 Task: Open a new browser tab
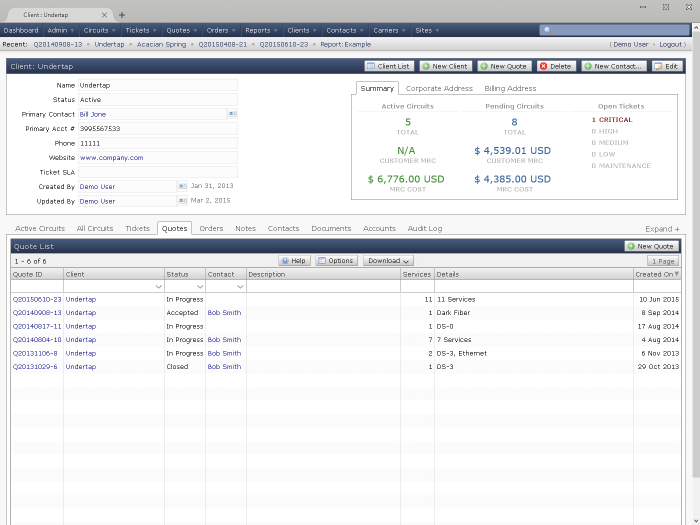[122, 15]
